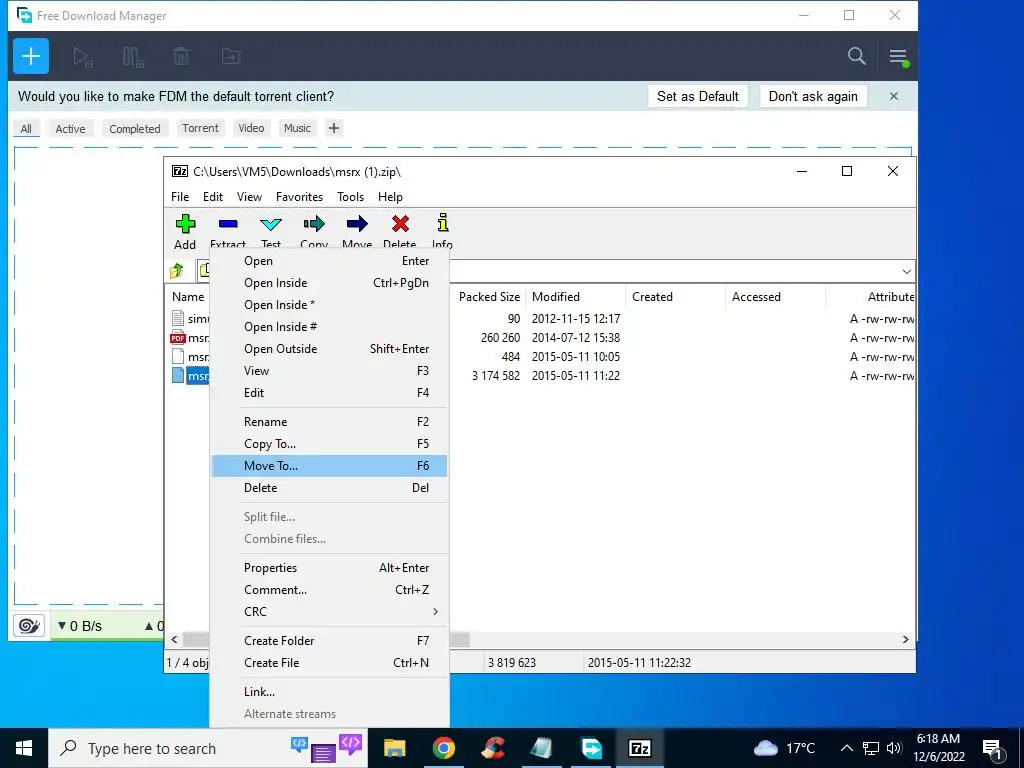Click the packed size value 3 174 582
Screen dimensions: 1024x768
[496, 376]
